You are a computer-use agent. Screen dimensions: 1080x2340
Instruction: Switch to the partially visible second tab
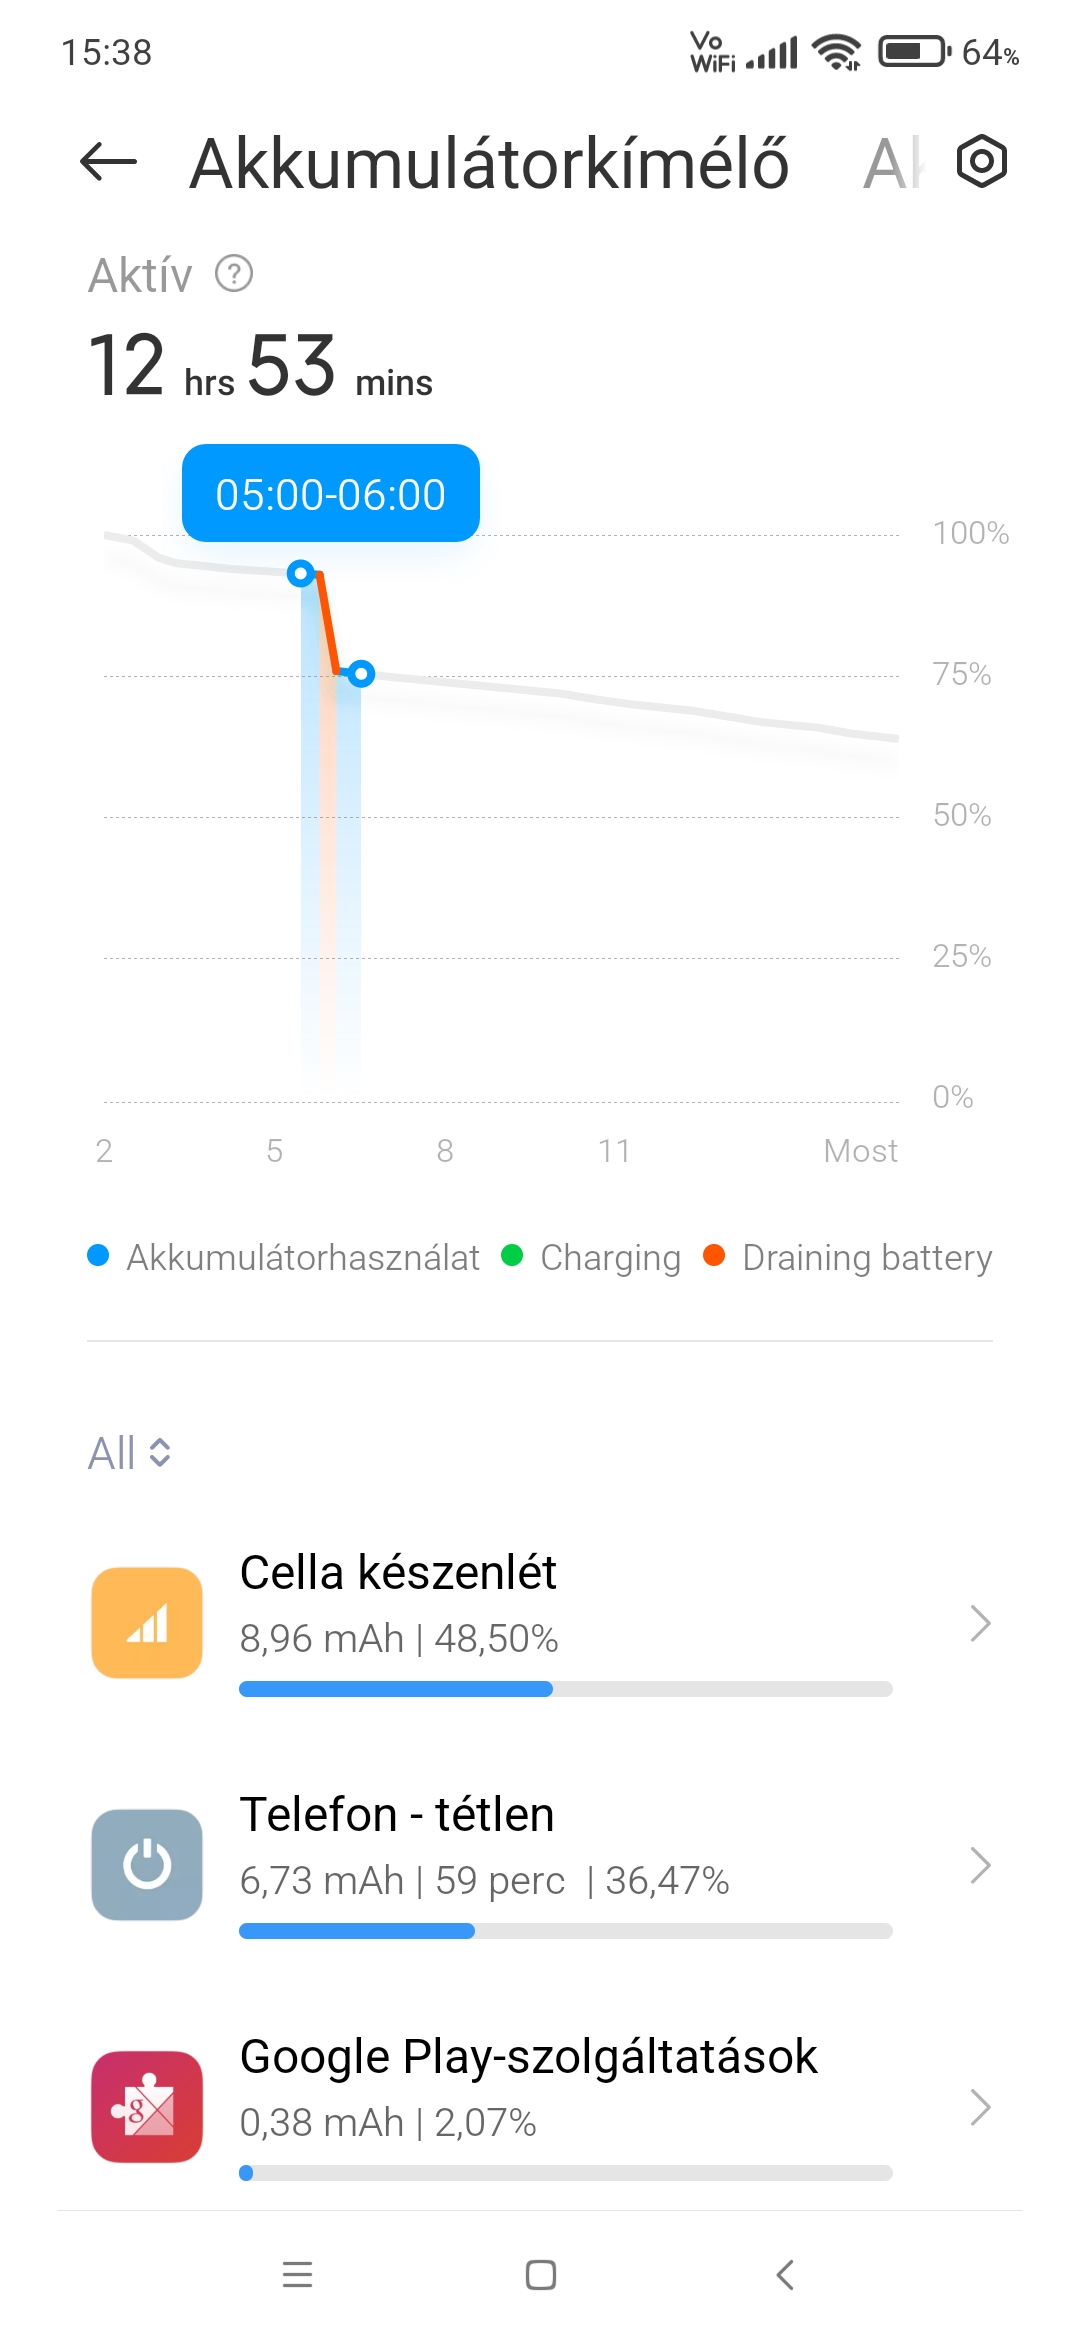tap(893, 164)
